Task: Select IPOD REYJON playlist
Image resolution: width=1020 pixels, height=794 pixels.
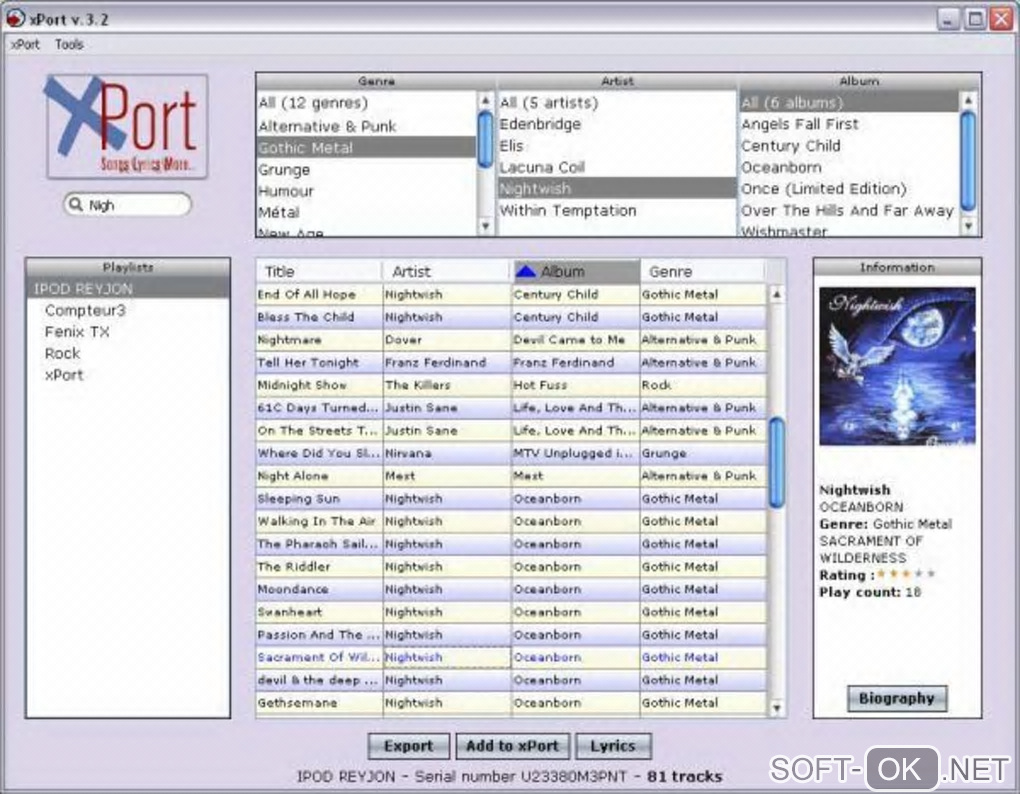Action: (x=128, y=289)
